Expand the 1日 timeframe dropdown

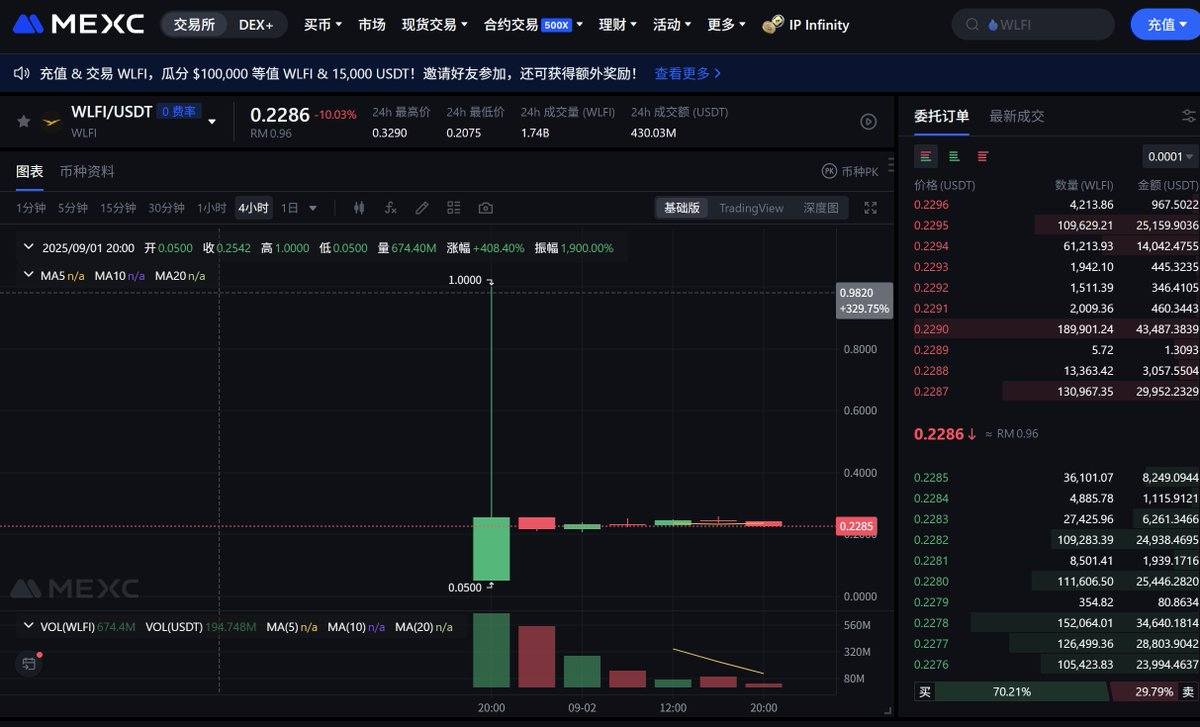pyautogui.click(x=299, y=208)
